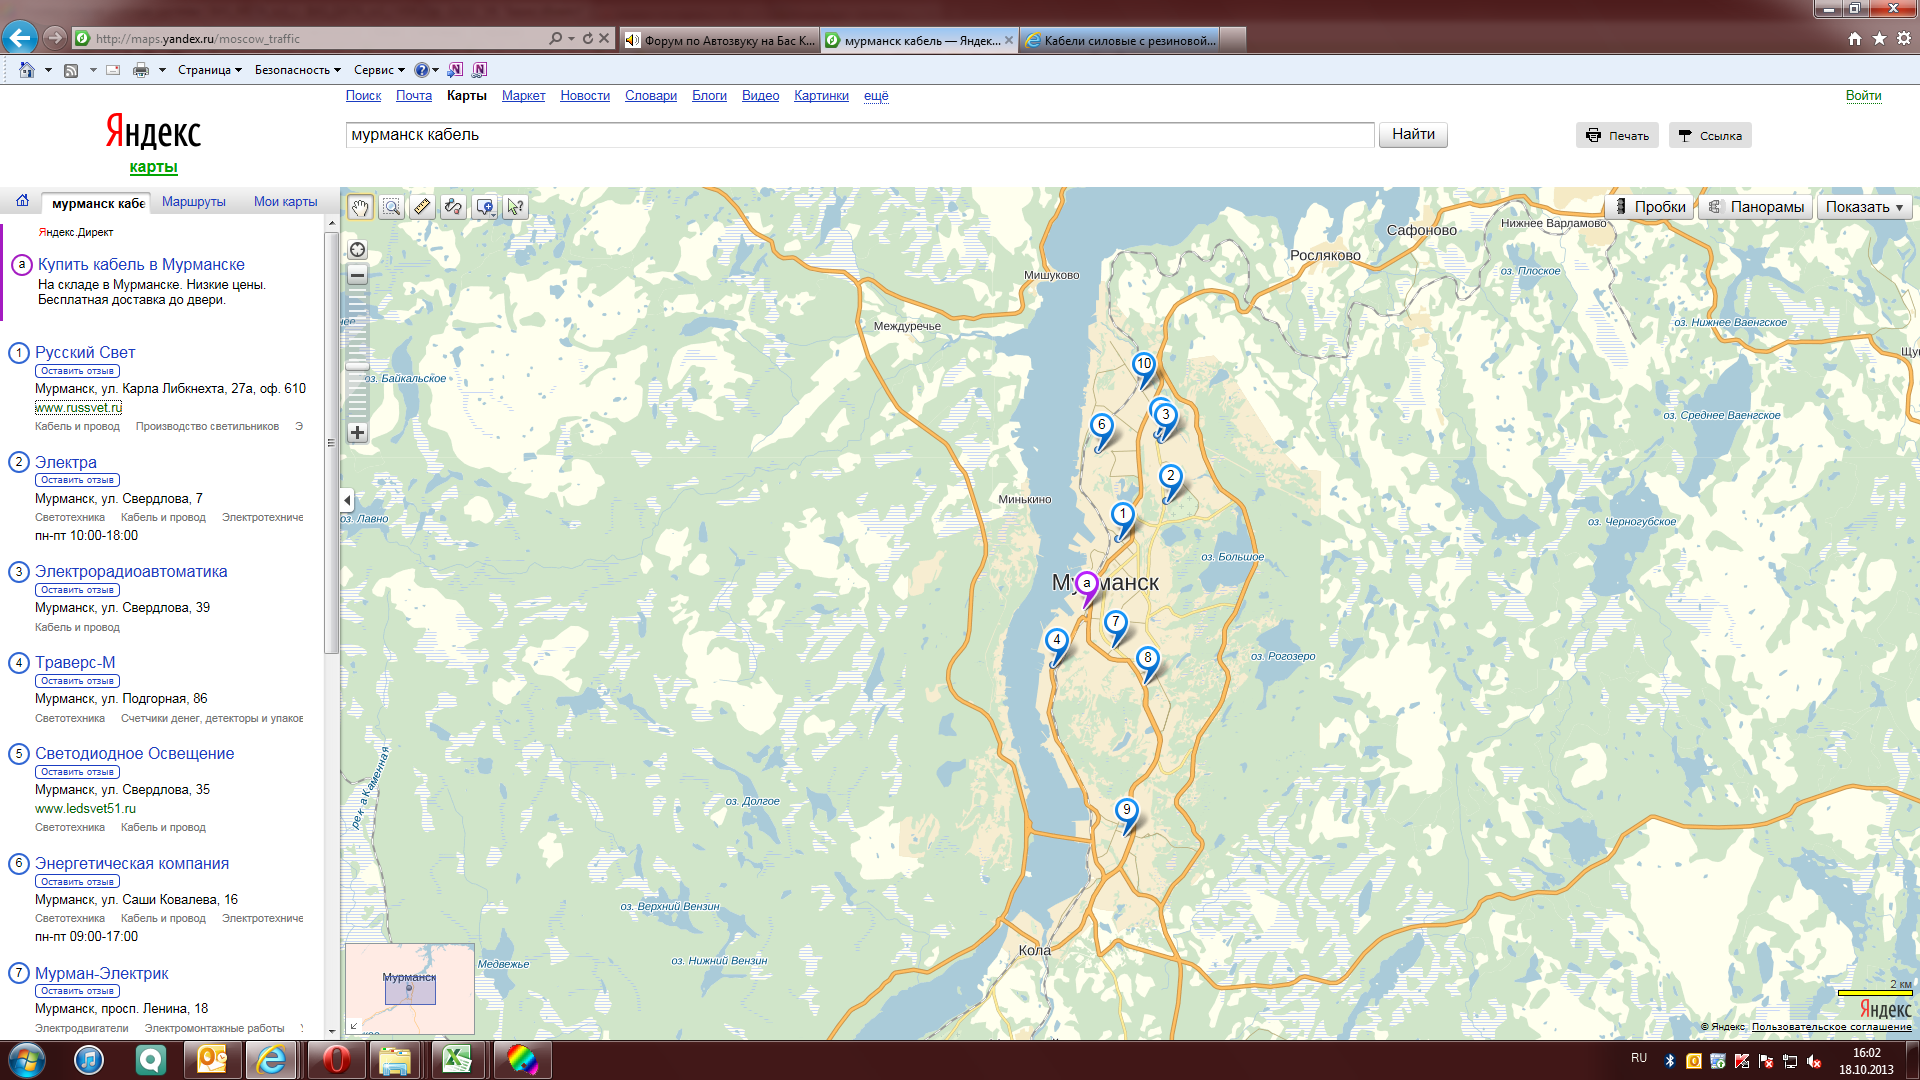
Task: Click the locate-me button on map
Action: tap(357, 250)
